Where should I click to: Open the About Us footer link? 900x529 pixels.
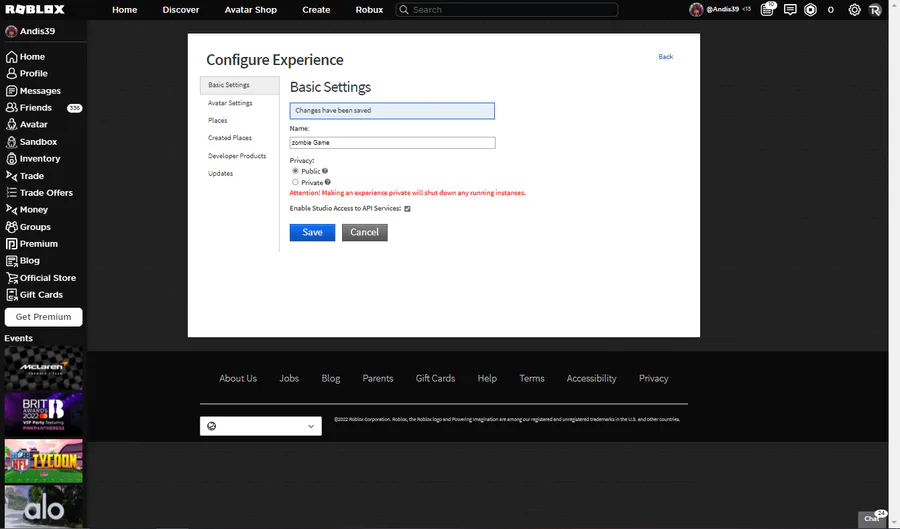[x=238, y=378]
